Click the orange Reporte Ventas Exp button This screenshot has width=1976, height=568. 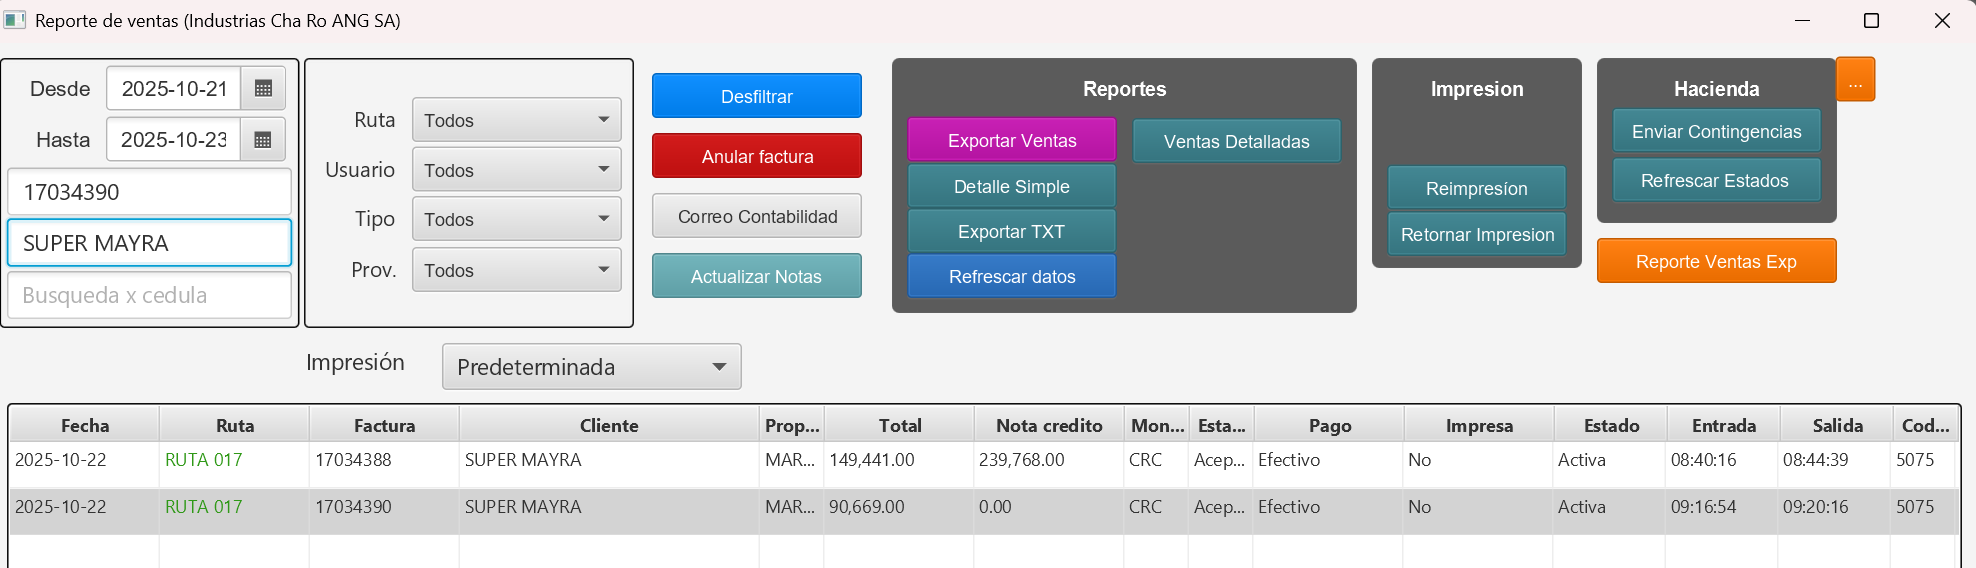[x=1716, y=261]
